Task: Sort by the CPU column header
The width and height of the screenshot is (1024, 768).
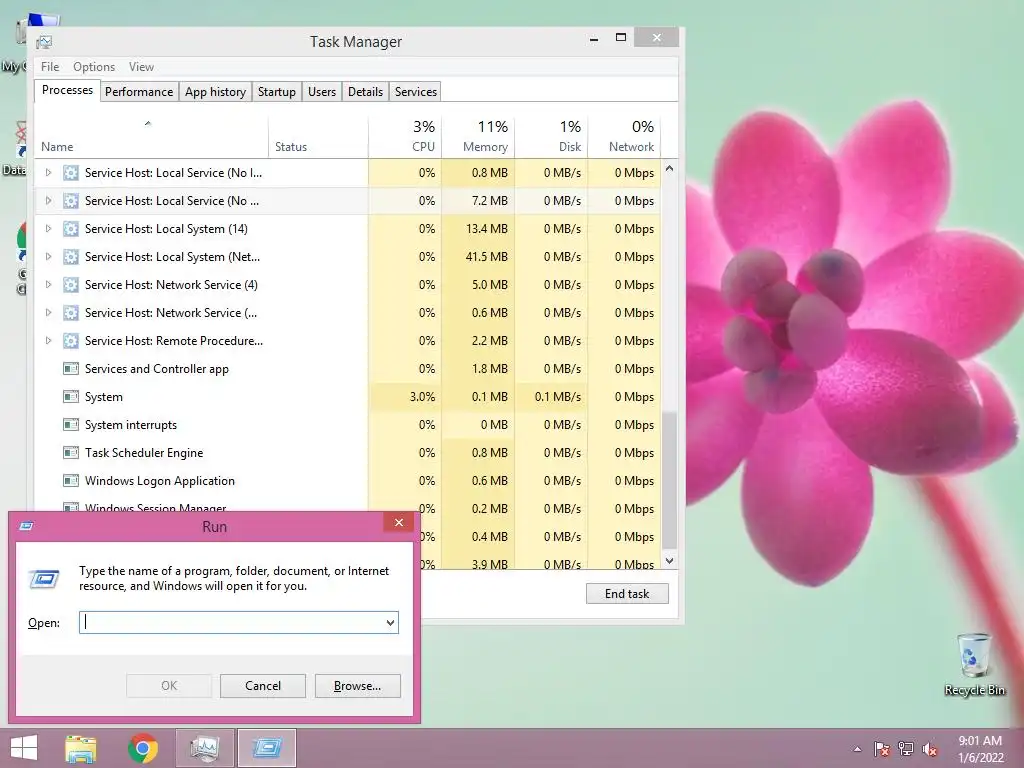Action: coord(405,137)
